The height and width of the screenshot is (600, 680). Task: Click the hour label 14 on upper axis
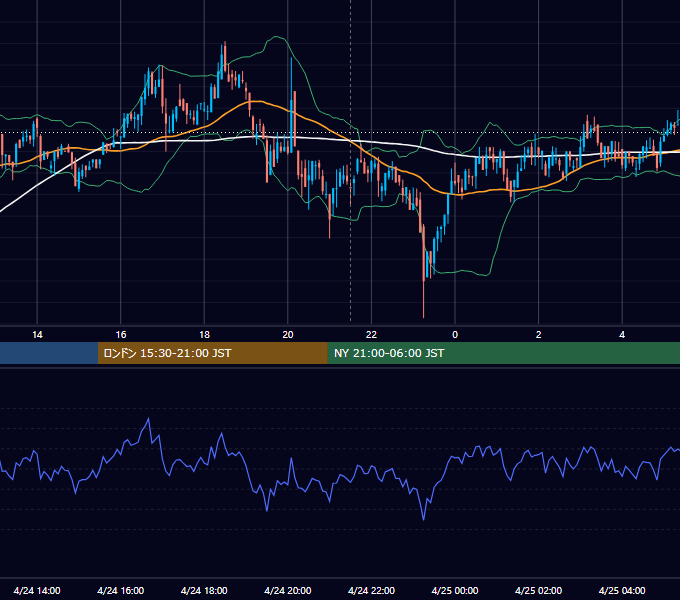click(x=37, y=335)
